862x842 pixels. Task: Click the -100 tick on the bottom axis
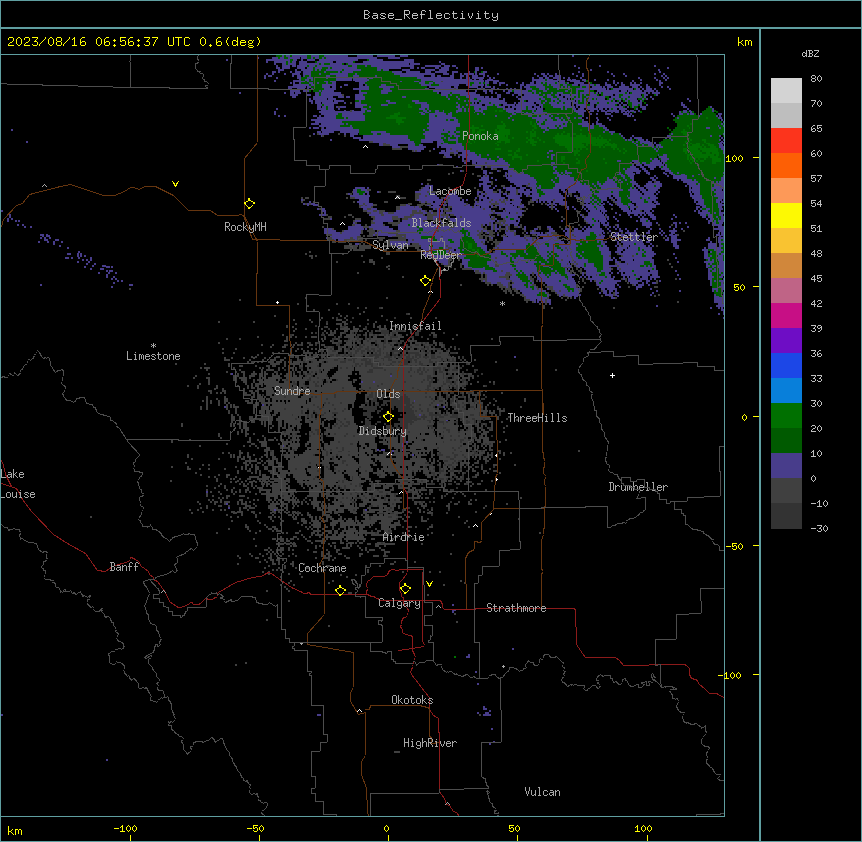click(125, 828)
